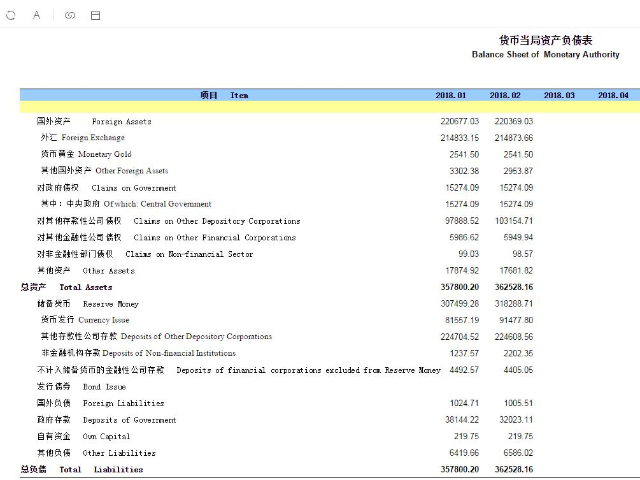Screen dimensions: 640x480
Task: Click the value 38144.22 for Deposits of Government
Action: click(462, 420)
